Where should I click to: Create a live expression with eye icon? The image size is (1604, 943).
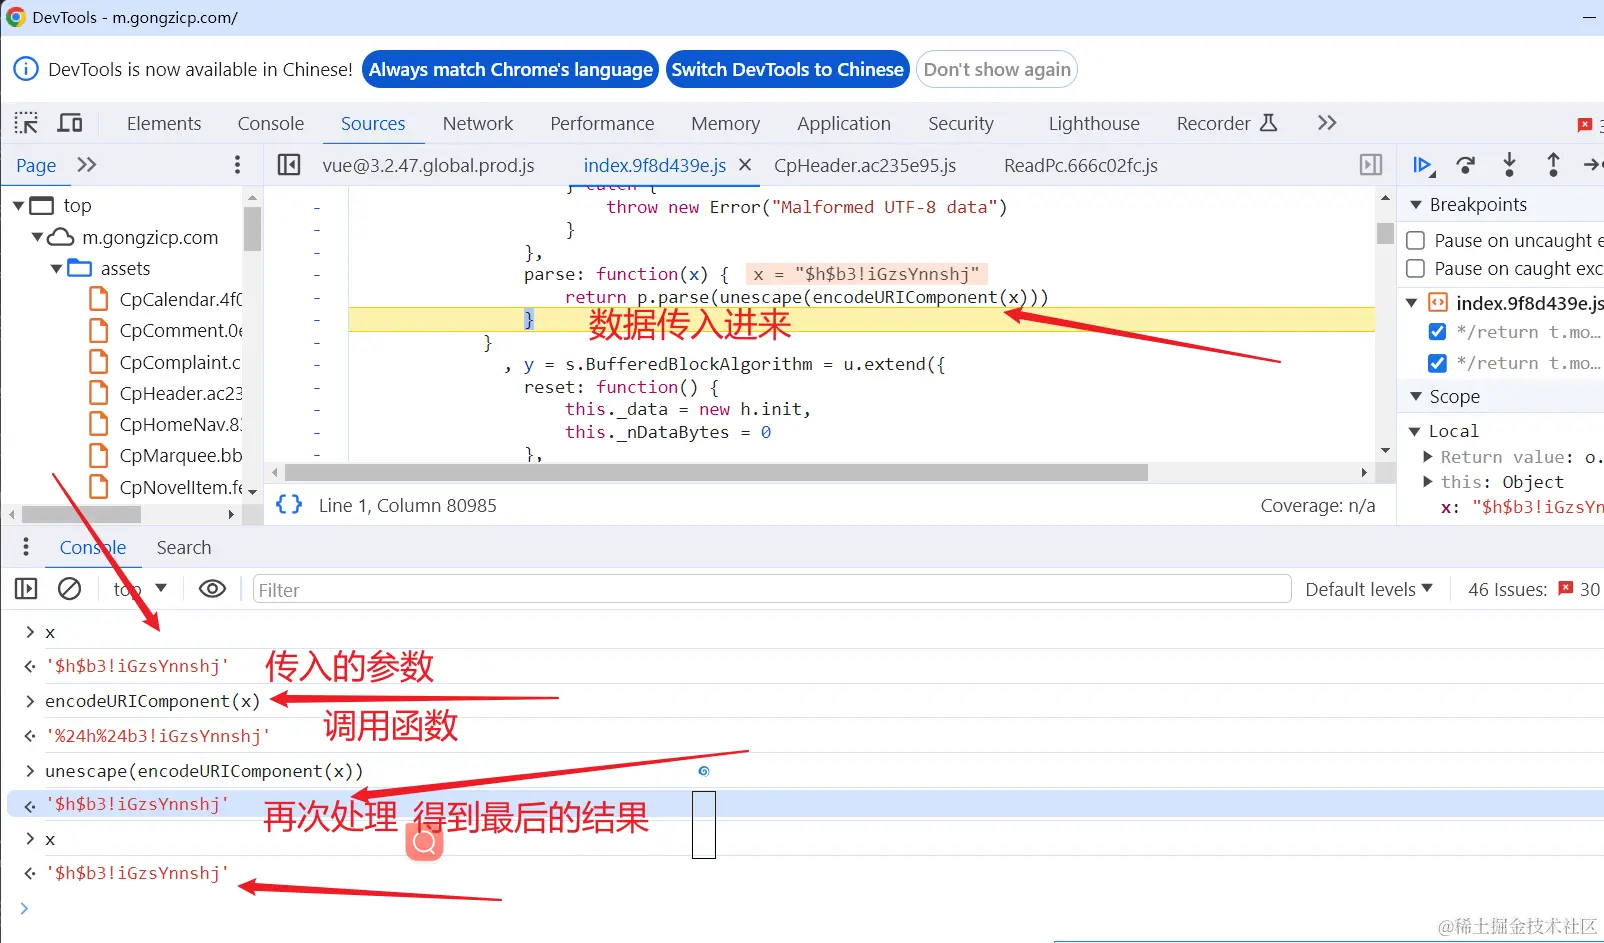pos(212,589)
